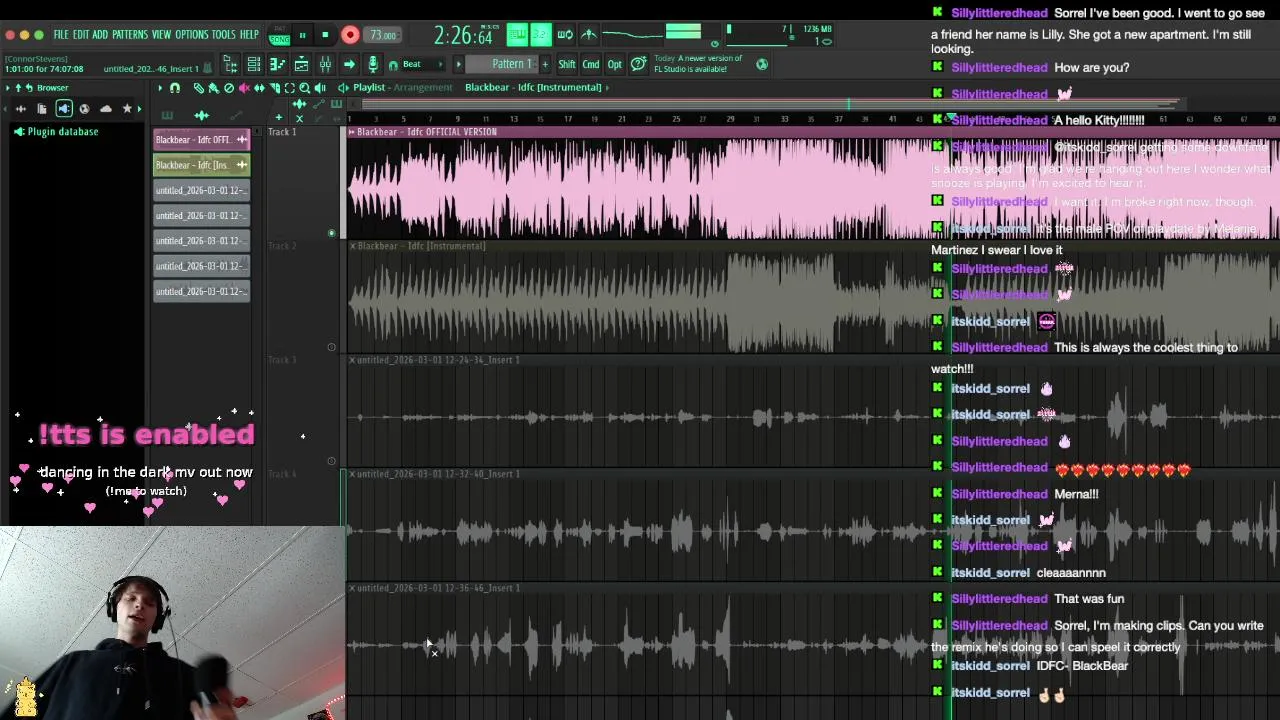Expand arrow after Blackbear - Idfc [Instrumental] title
Viewport: 1280px width, 720px height.
pos(608,87)
